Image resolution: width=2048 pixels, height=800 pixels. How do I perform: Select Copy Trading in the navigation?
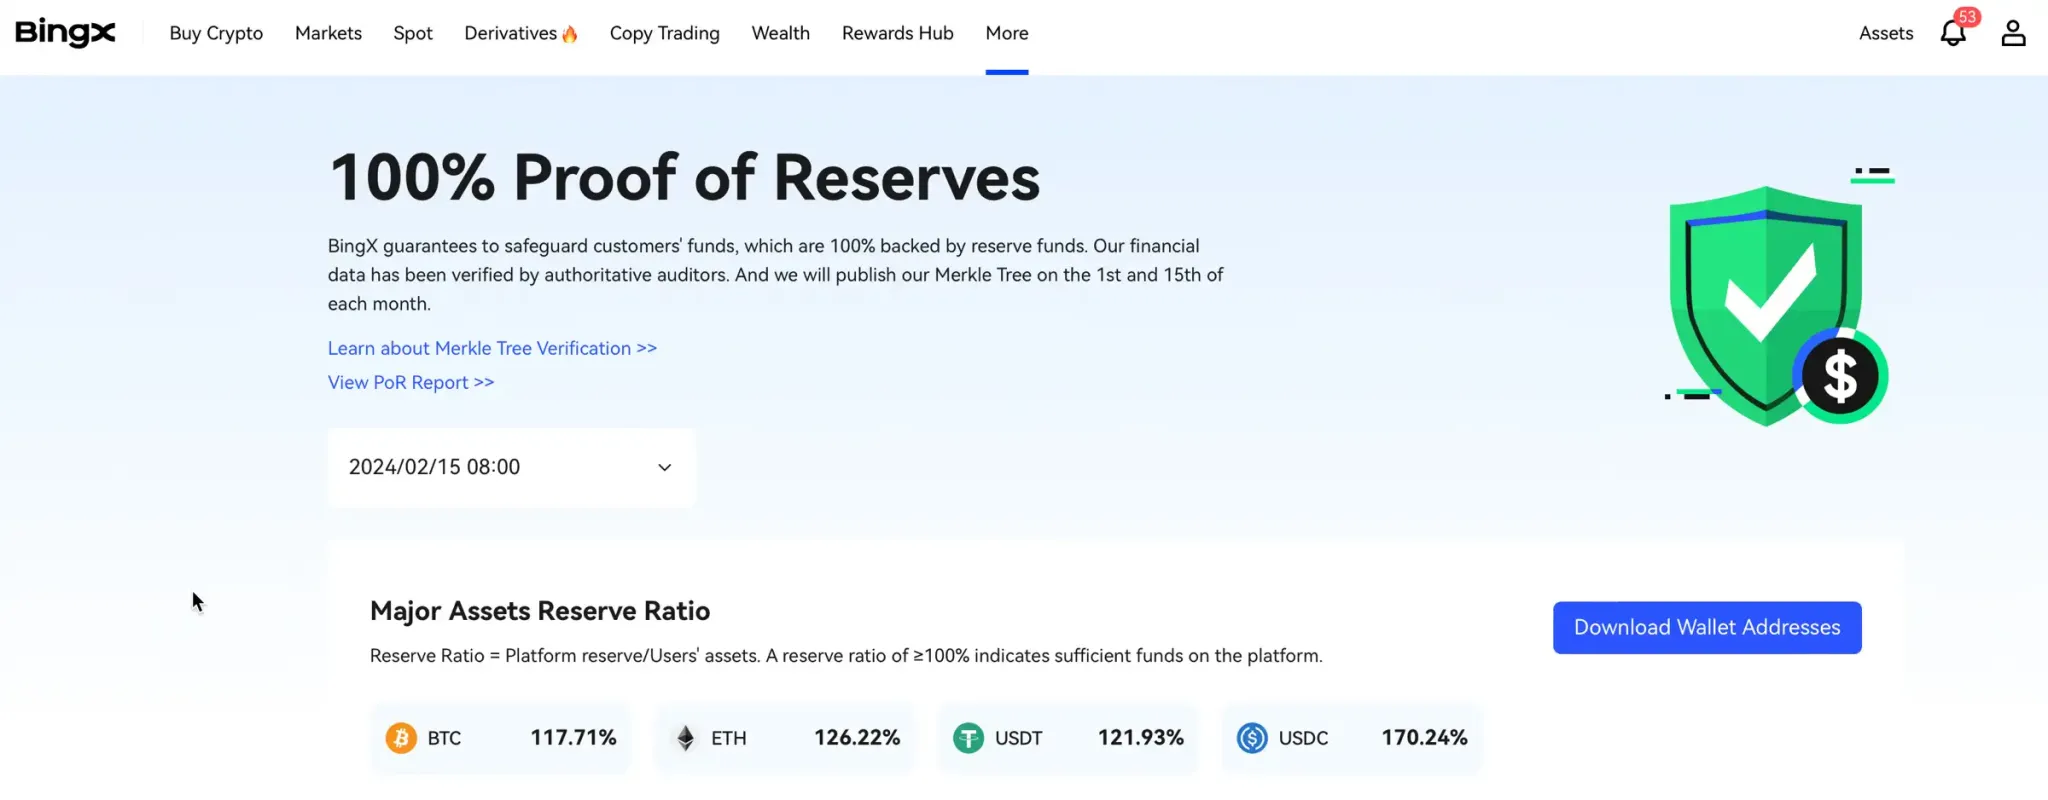click(x=665, y=33)
